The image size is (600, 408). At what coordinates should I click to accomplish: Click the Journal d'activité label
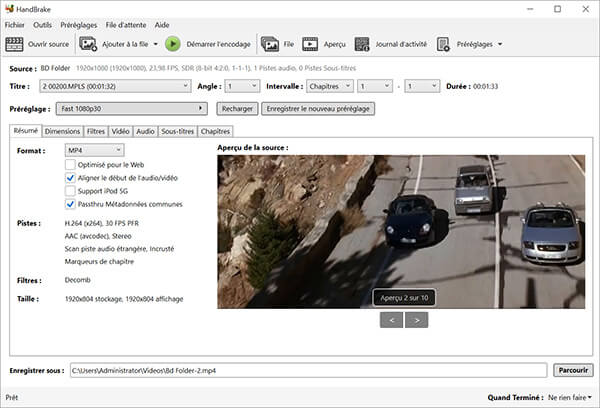[x=401, y=44]
